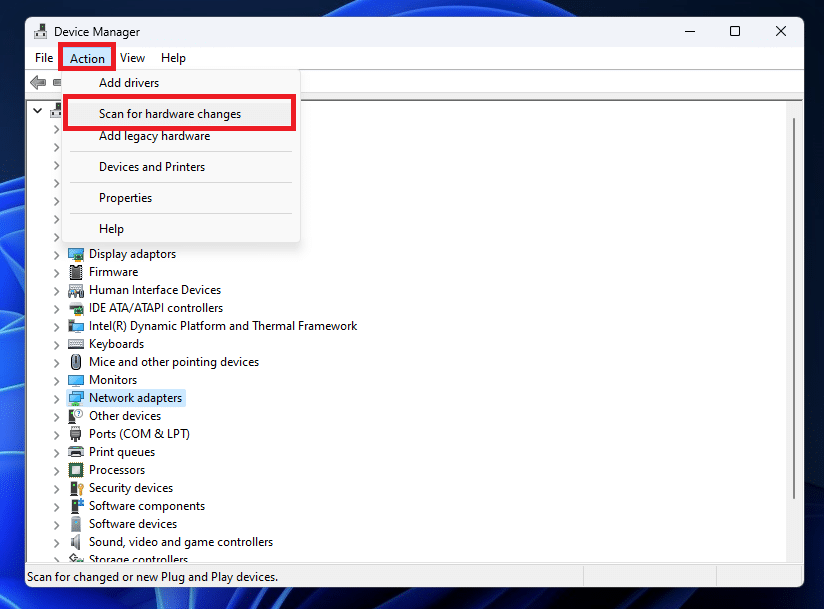Image resolution: width=824 pixels, height=609 pixels.
Task: Expand the Storage controllers node
Action: point(57,559)
